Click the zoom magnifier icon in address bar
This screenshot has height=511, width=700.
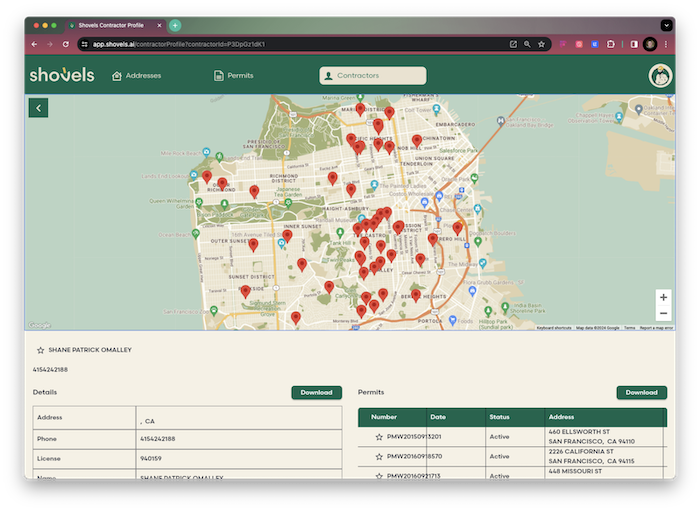click(527, 44)
